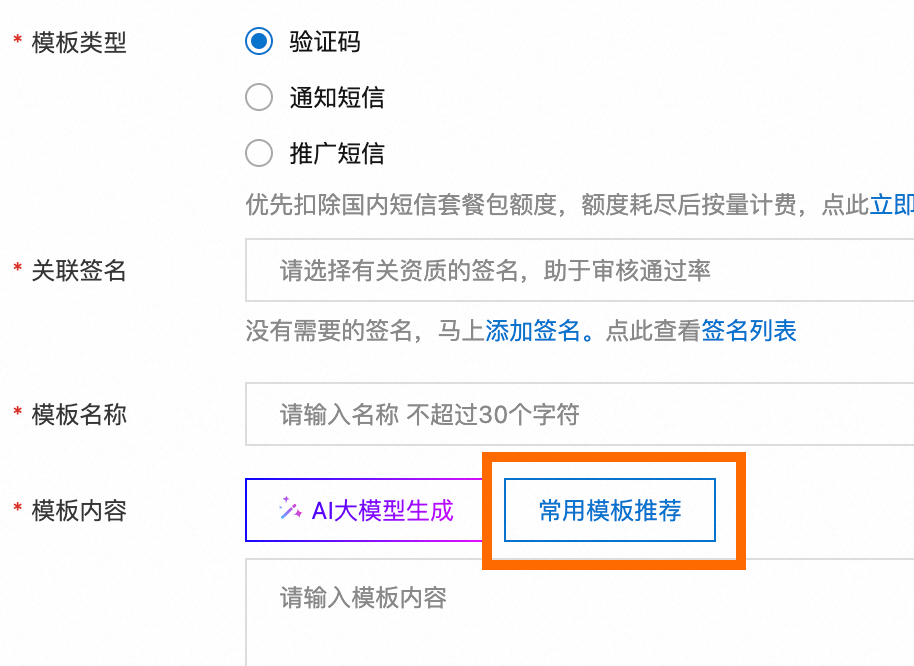Focus the 请输入模板内容 text area
The height and width of the screenshot is (666, 914).
[x=579, y=612]
